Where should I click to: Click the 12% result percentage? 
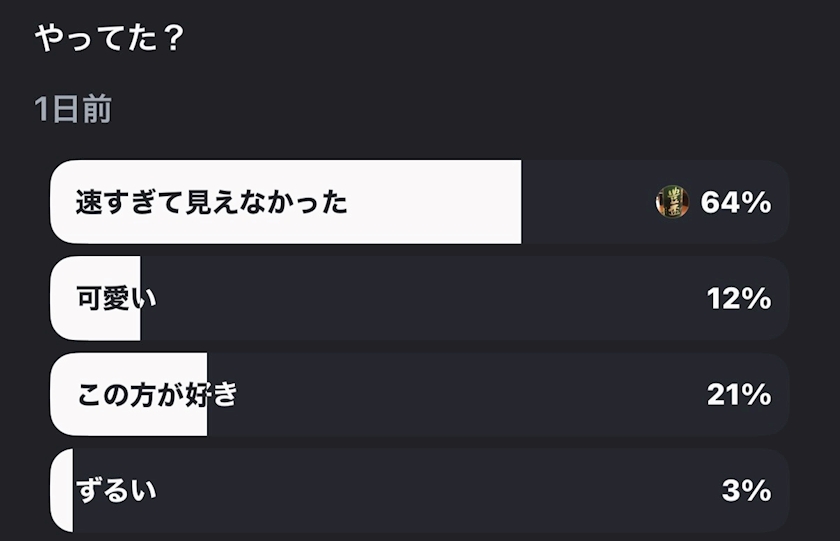(x=738, y=298)
